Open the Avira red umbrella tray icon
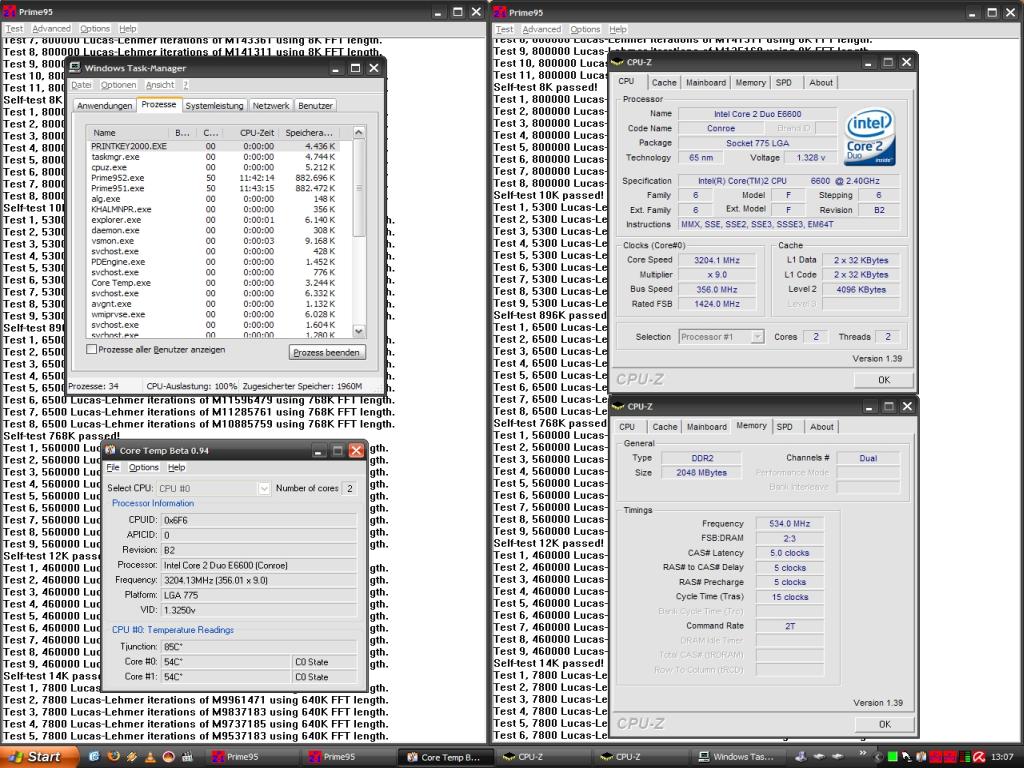This screenshot has height=768, width=1024. 978,757
